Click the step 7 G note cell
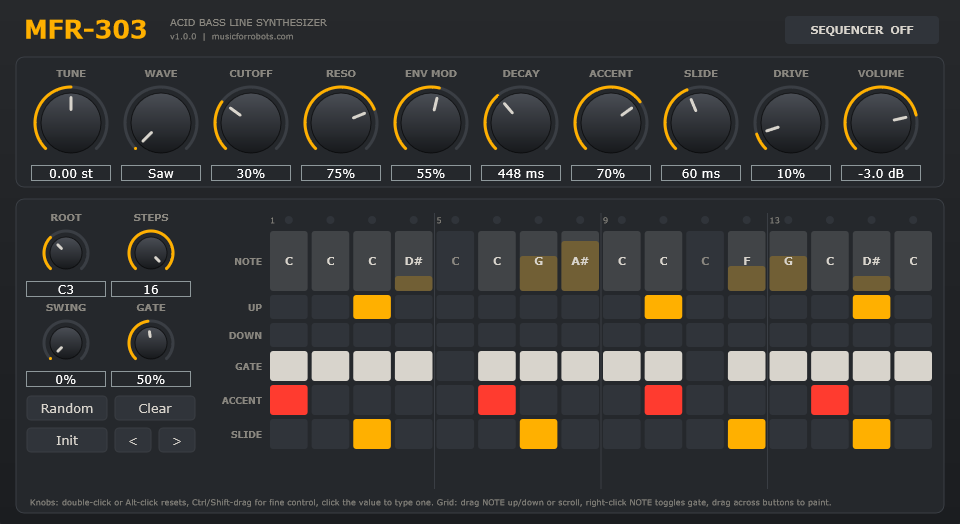 click(539, 261)
